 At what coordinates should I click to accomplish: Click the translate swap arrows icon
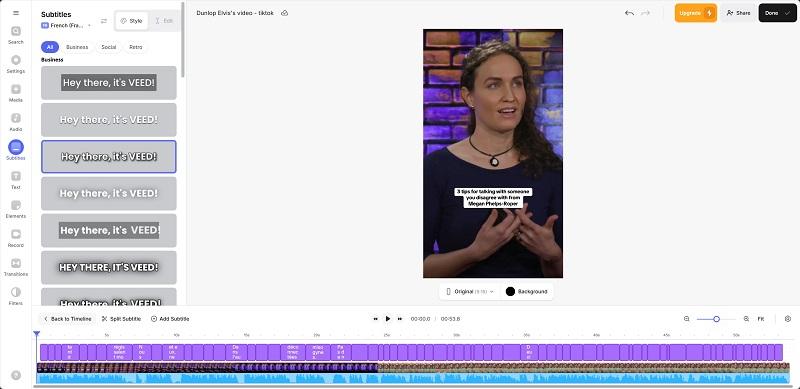click(104, 21)
